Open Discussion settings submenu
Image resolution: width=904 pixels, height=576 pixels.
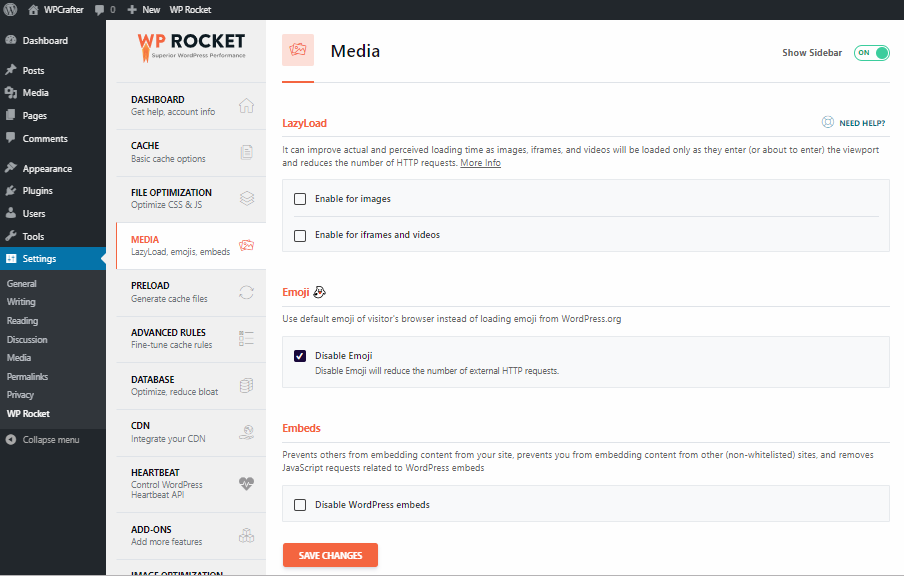[x=27, y=340]
